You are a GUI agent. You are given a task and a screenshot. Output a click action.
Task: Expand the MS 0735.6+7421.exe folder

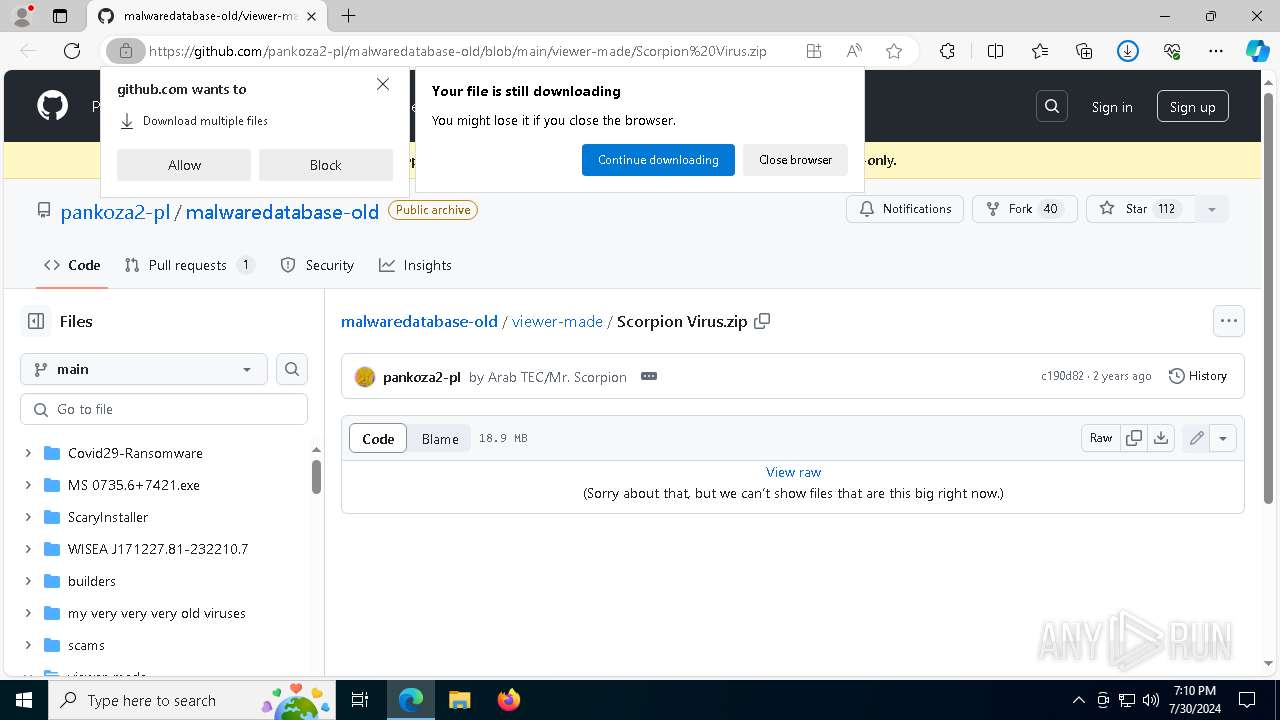pos(28,485)
